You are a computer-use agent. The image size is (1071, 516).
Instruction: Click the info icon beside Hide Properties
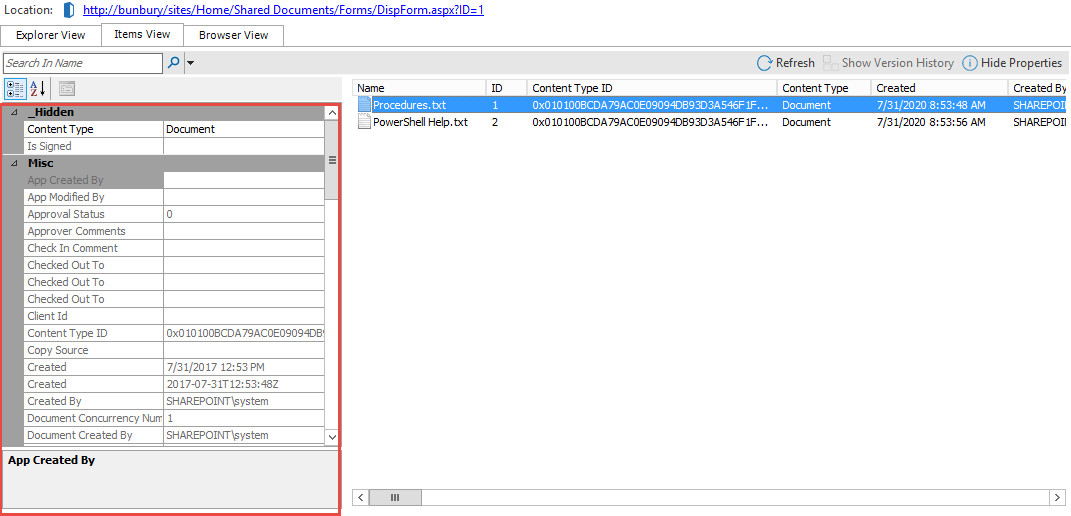pos(969,63)
